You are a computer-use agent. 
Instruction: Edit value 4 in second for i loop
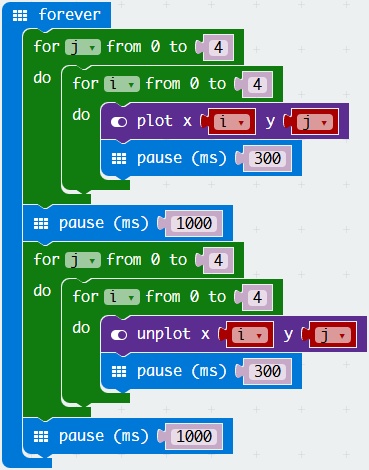pyautogui.click(x=257, y=297)
